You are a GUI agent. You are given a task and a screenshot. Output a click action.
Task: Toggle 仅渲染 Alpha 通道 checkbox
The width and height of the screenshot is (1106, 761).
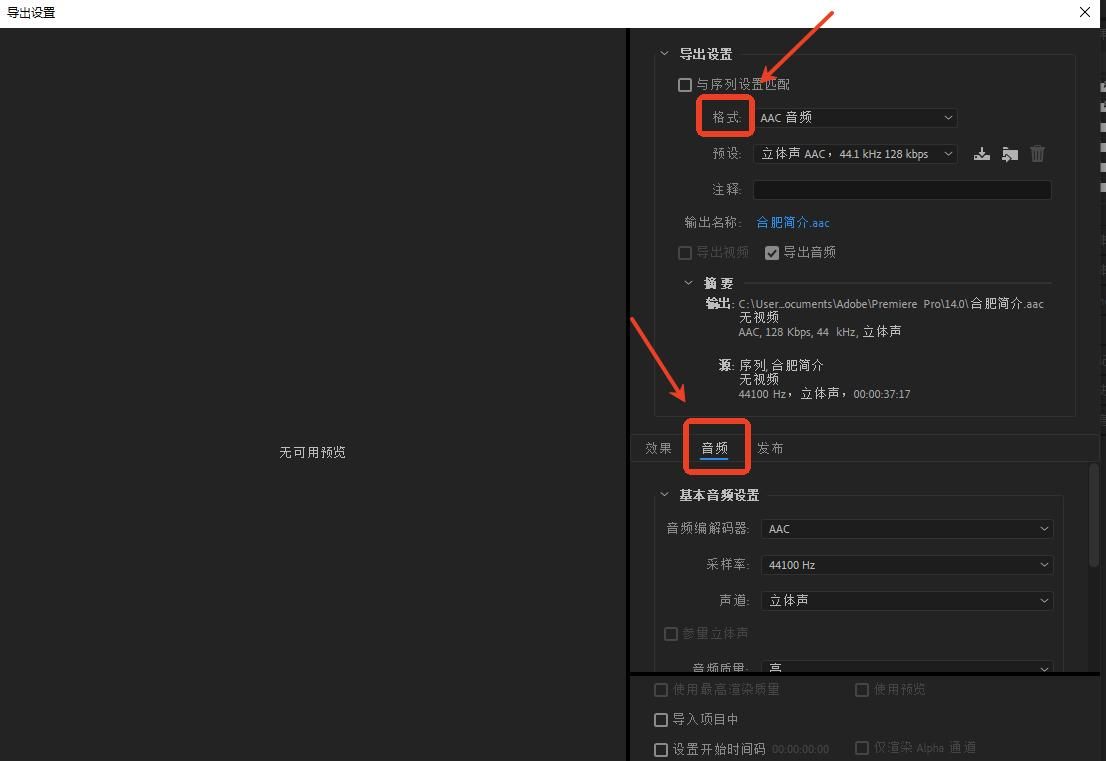point(861,748)
